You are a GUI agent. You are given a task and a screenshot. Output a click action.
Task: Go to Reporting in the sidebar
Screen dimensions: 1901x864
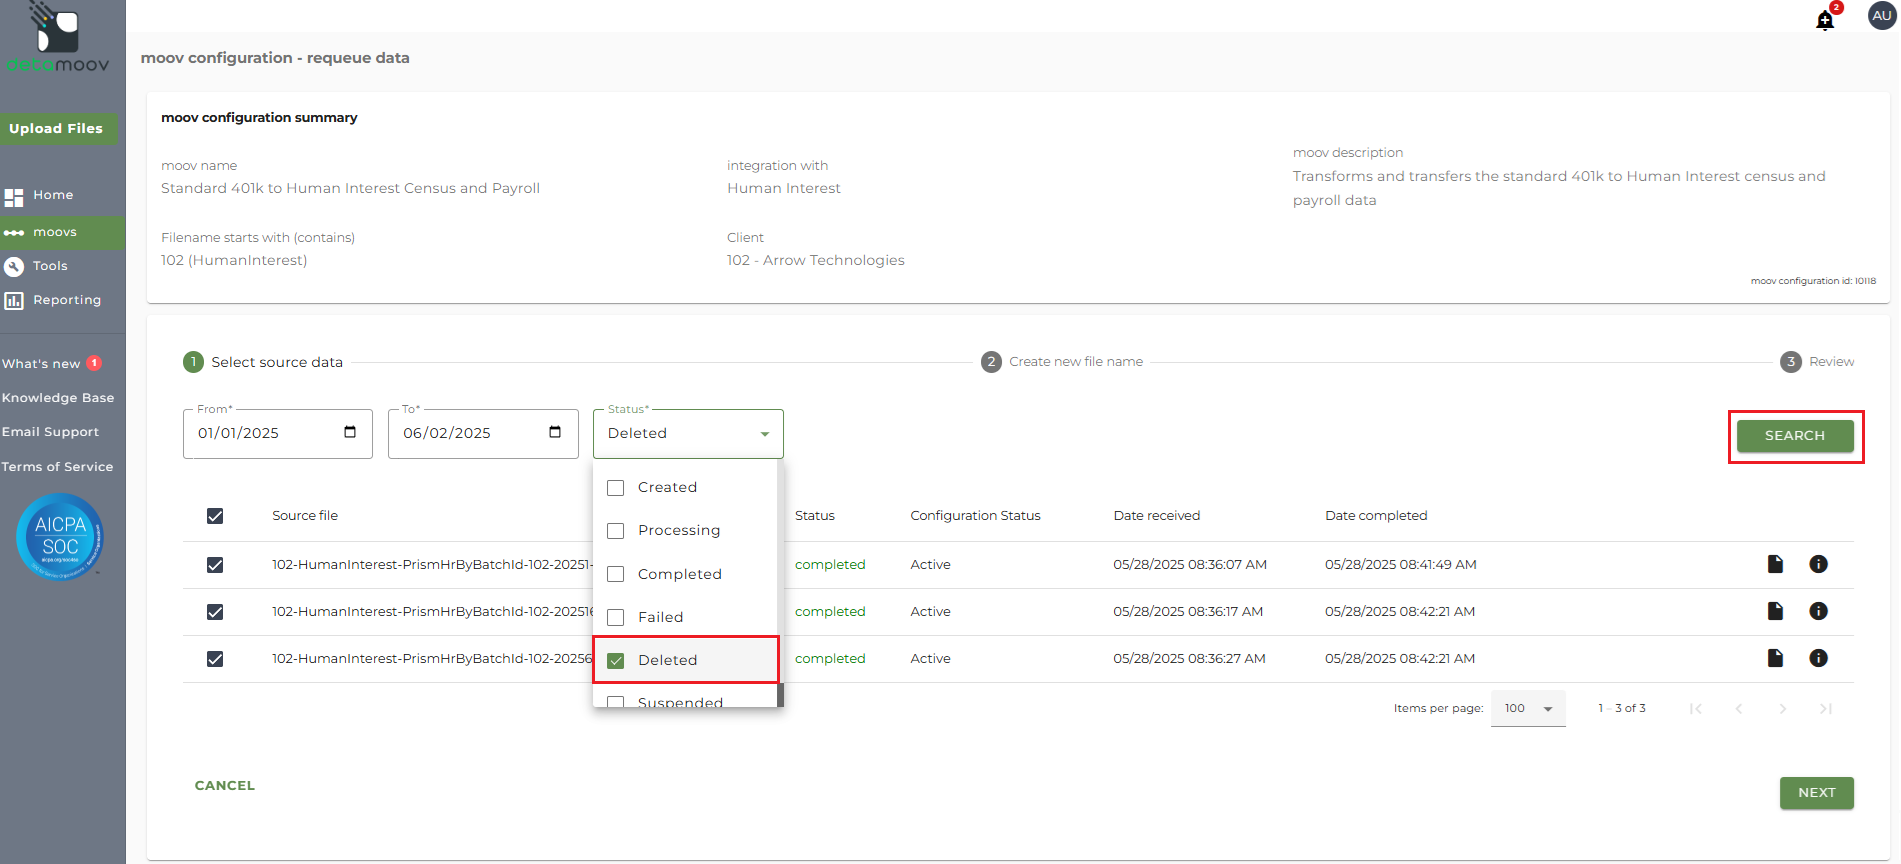(66, 300)
